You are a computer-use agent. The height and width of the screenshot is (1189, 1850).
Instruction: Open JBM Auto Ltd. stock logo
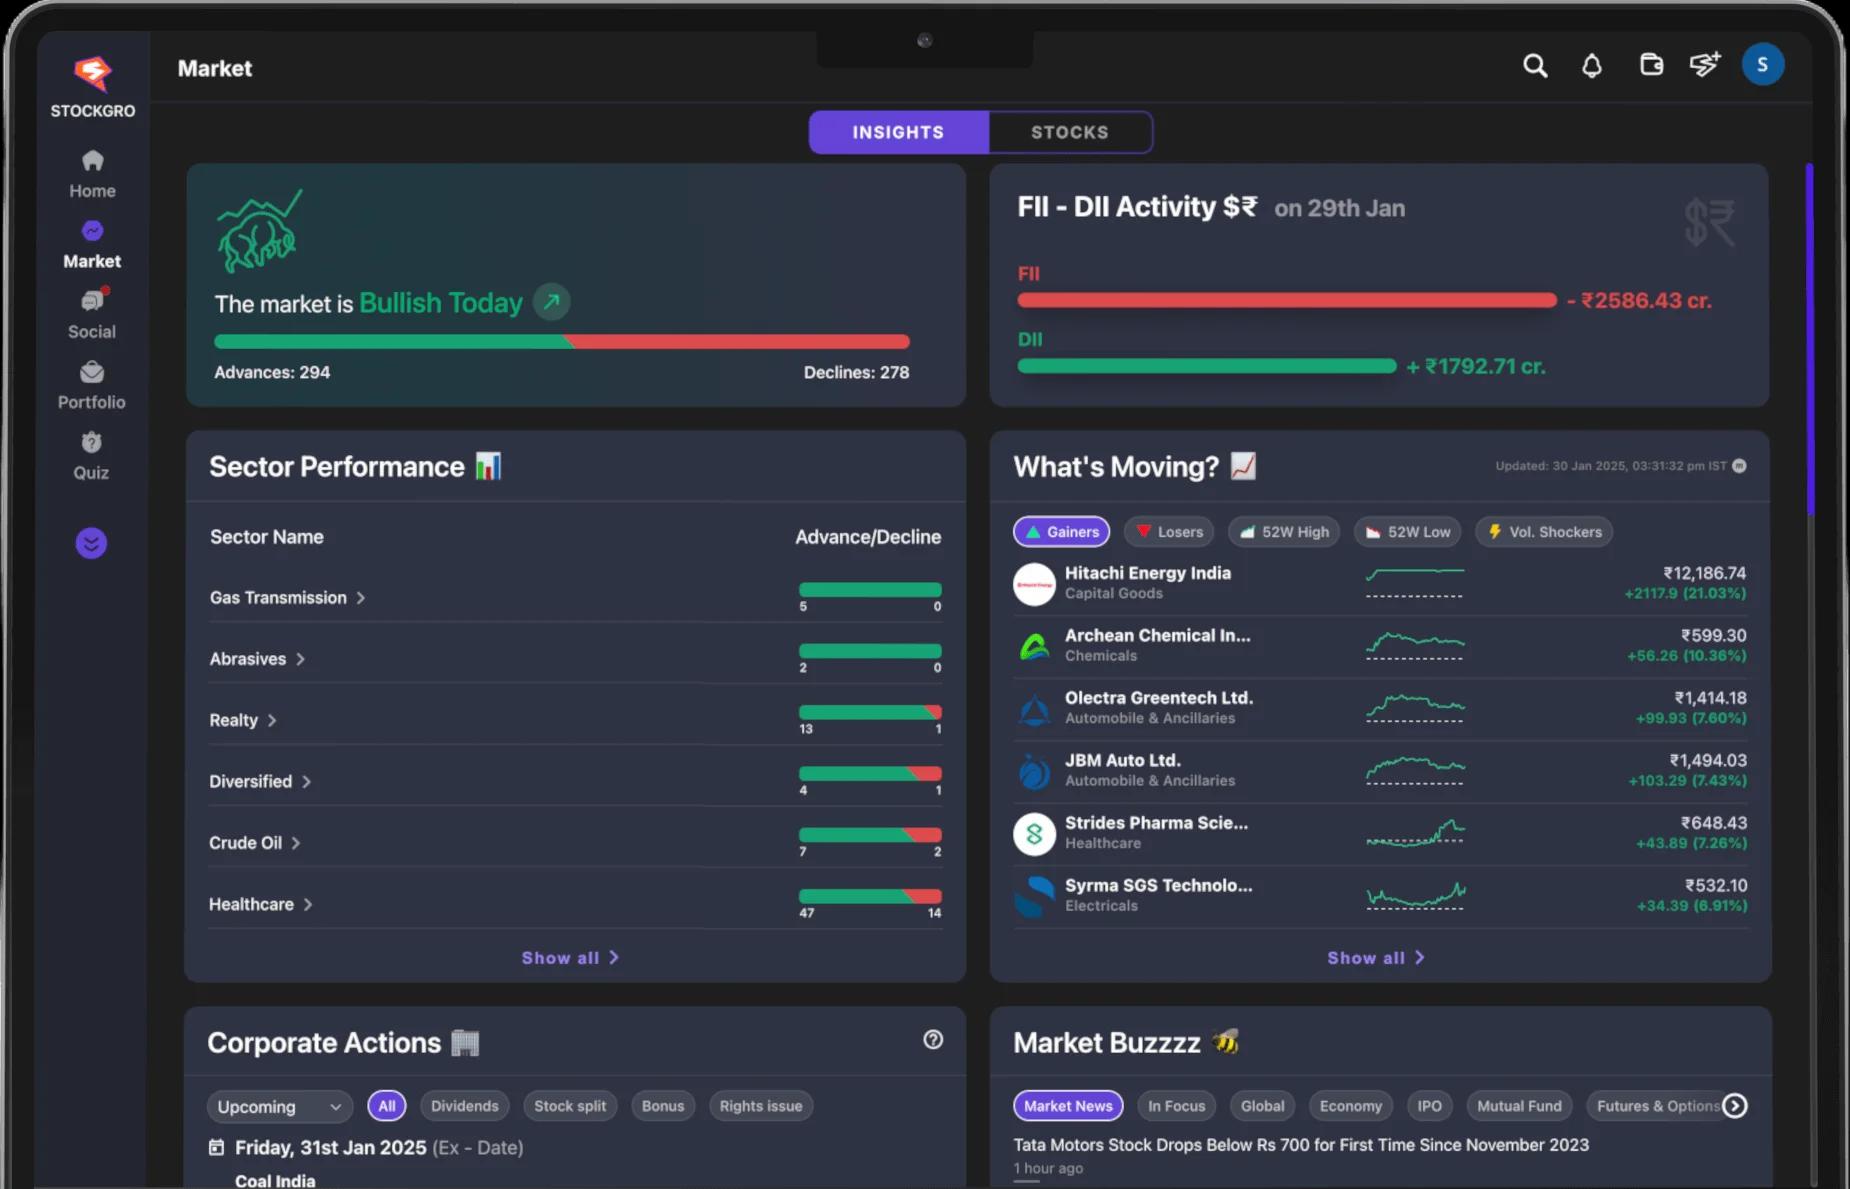click(1034, 771)
